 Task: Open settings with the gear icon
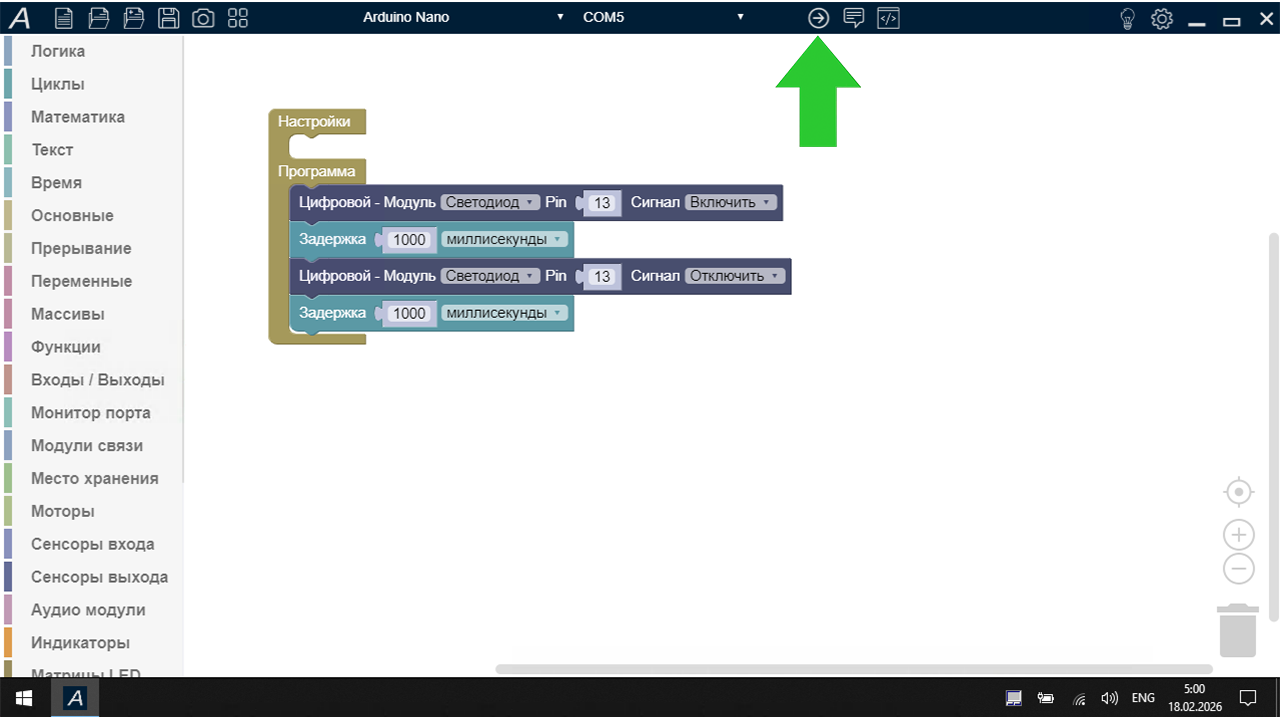[x=1161, y=18]
